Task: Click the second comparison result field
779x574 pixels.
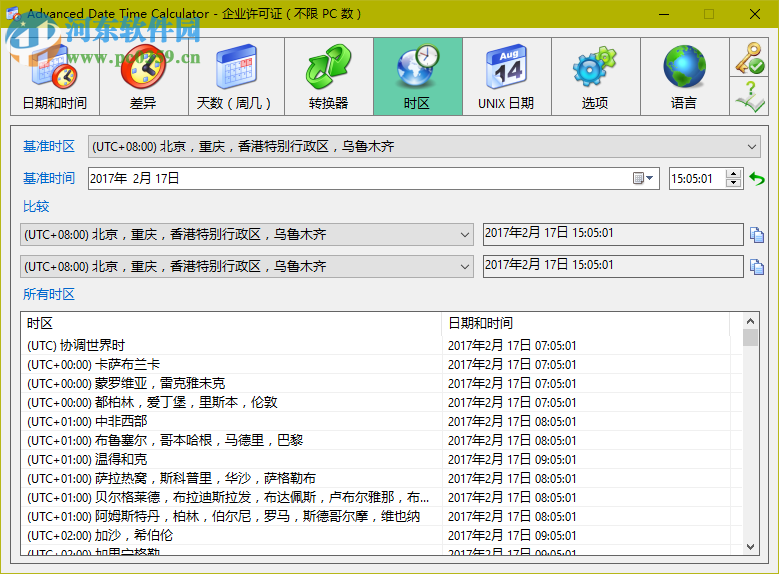Action: tap(613, 266)
